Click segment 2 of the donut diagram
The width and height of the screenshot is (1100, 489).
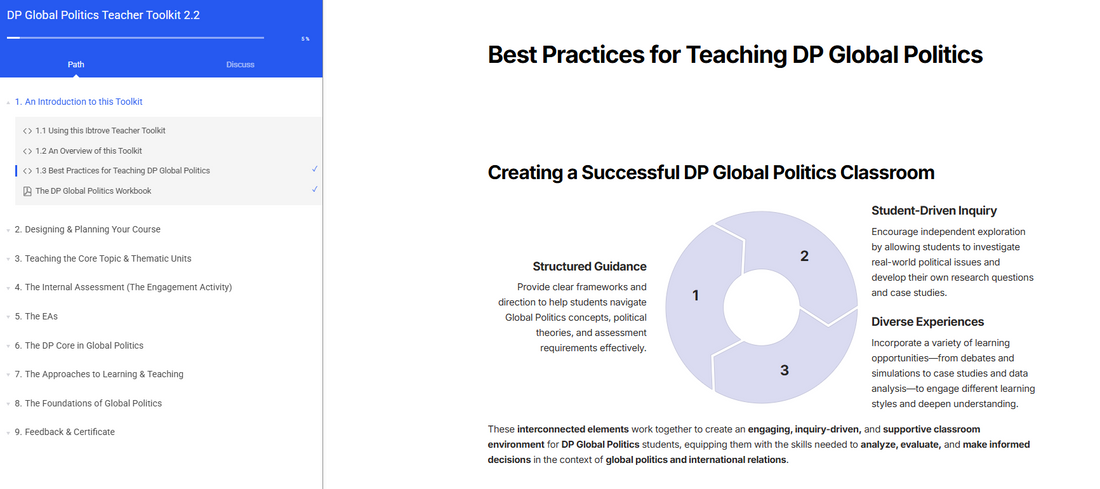click(803, 257)
